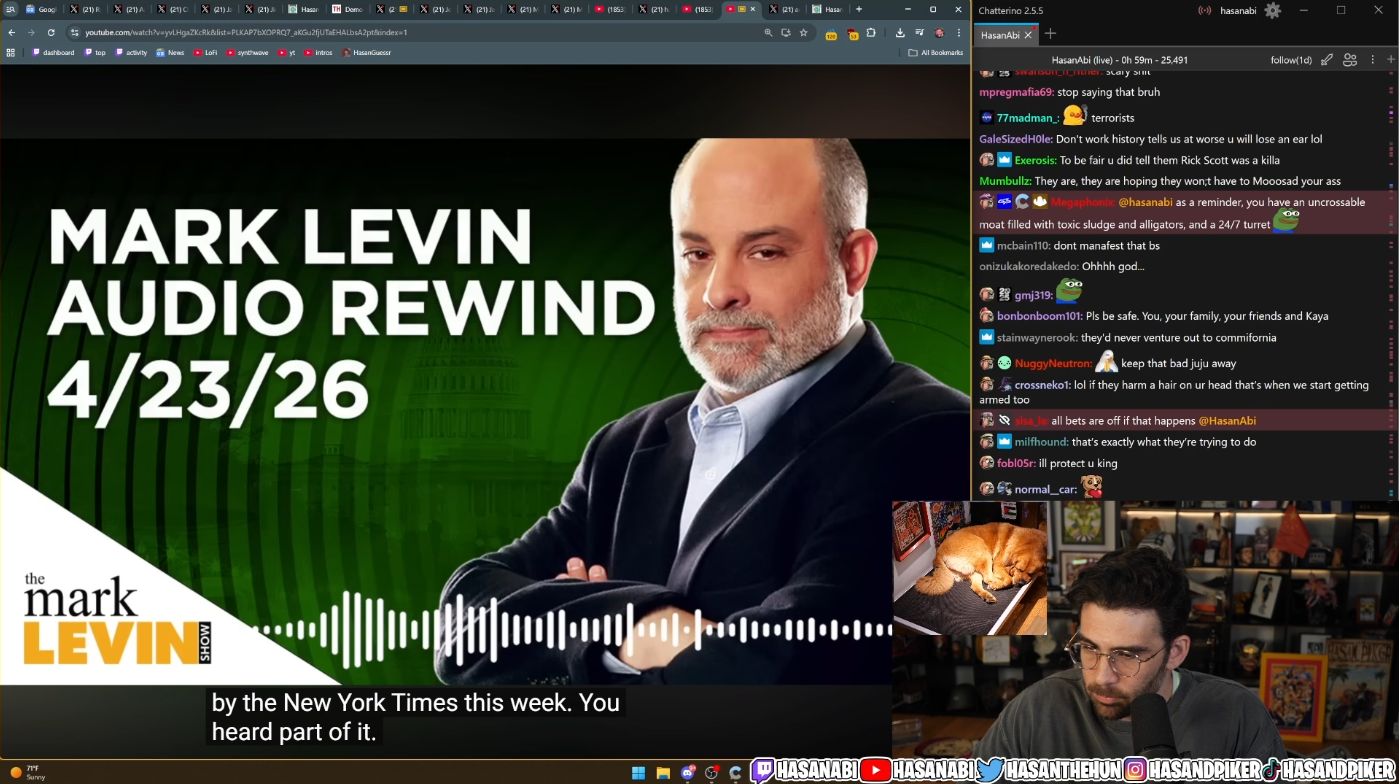Viewport: 1399px width, 784px height.
Task: Click the Chatterino streamer mode indicator icon
Action: coord(1205,10)
